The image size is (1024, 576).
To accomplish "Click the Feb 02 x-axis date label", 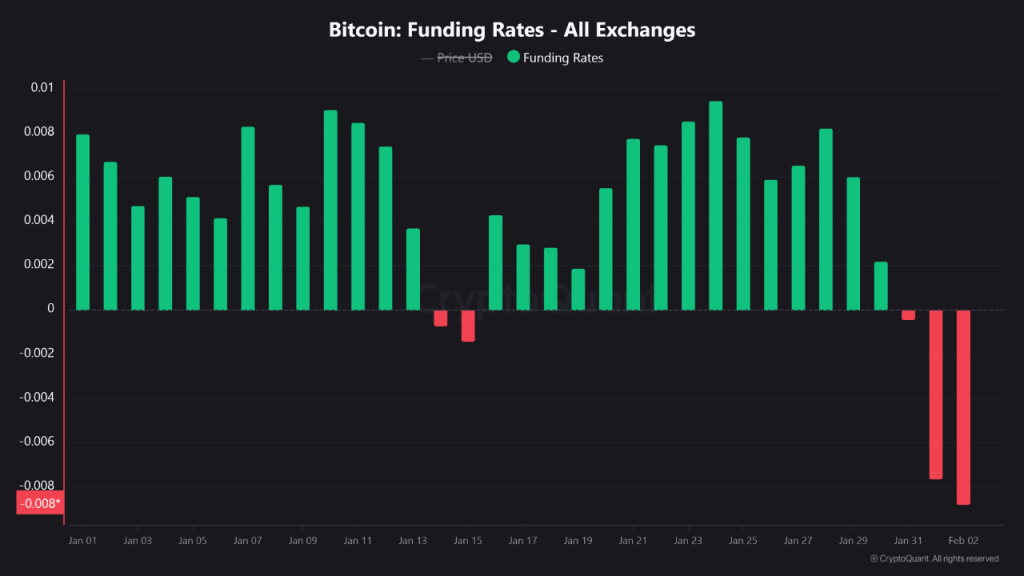I will pos(963,540).
